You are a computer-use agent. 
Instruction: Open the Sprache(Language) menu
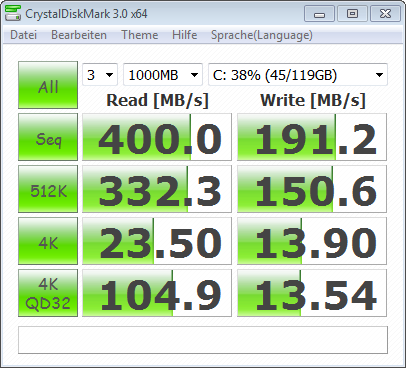click(x=262, y=35)
